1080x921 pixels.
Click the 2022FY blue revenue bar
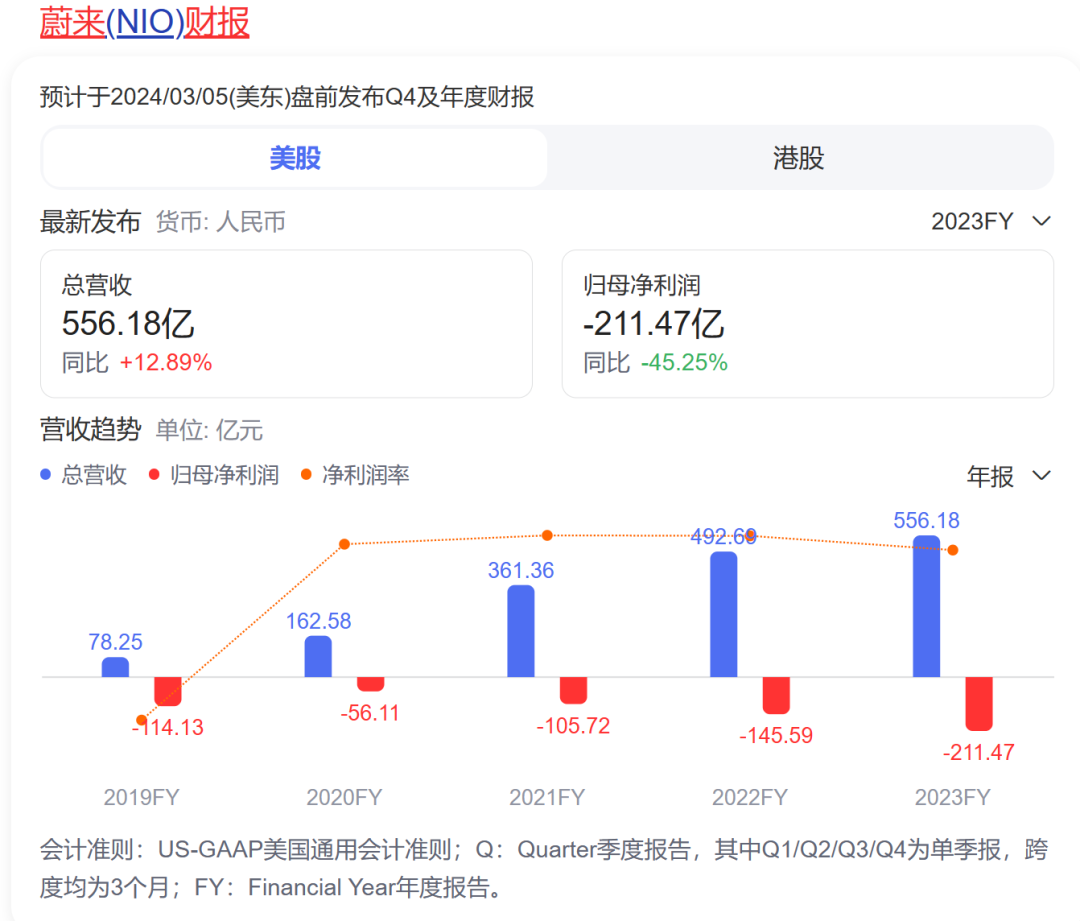coord(723,614)
